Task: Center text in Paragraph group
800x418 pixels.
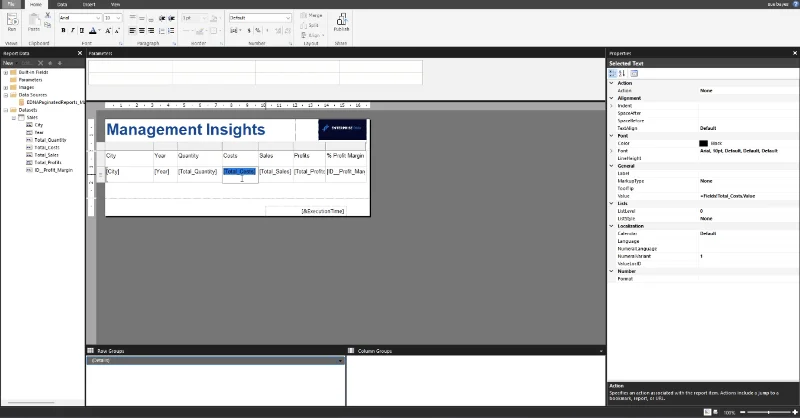Action: (x=141, y=31)
